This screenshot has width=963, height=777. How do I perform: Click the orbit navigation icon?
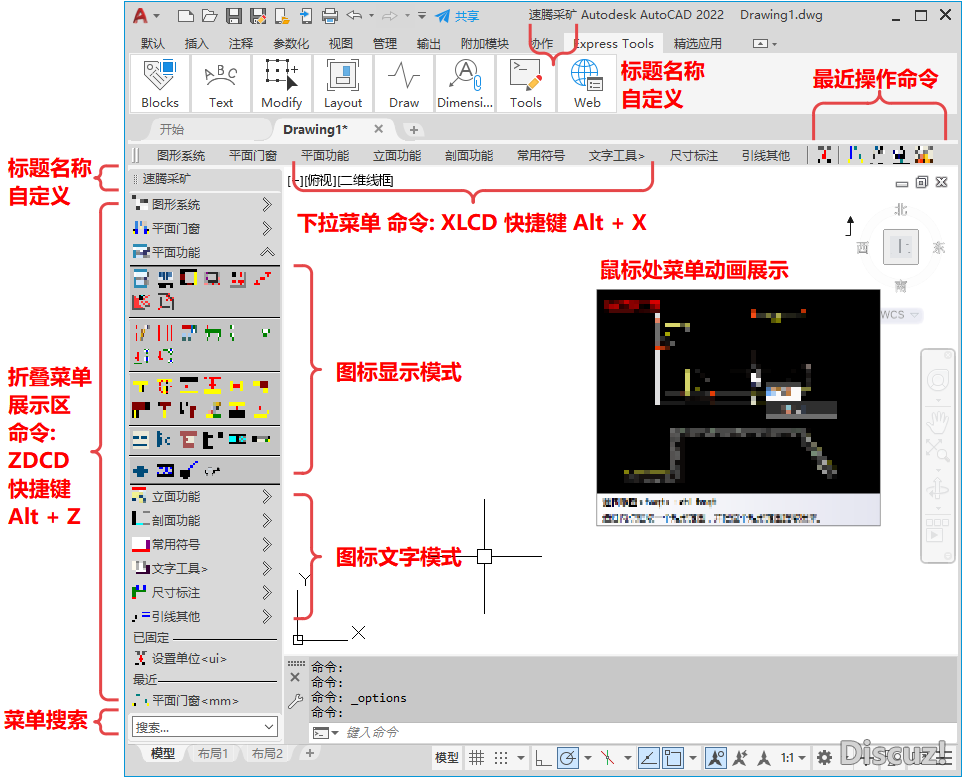(x=937, y=490)
